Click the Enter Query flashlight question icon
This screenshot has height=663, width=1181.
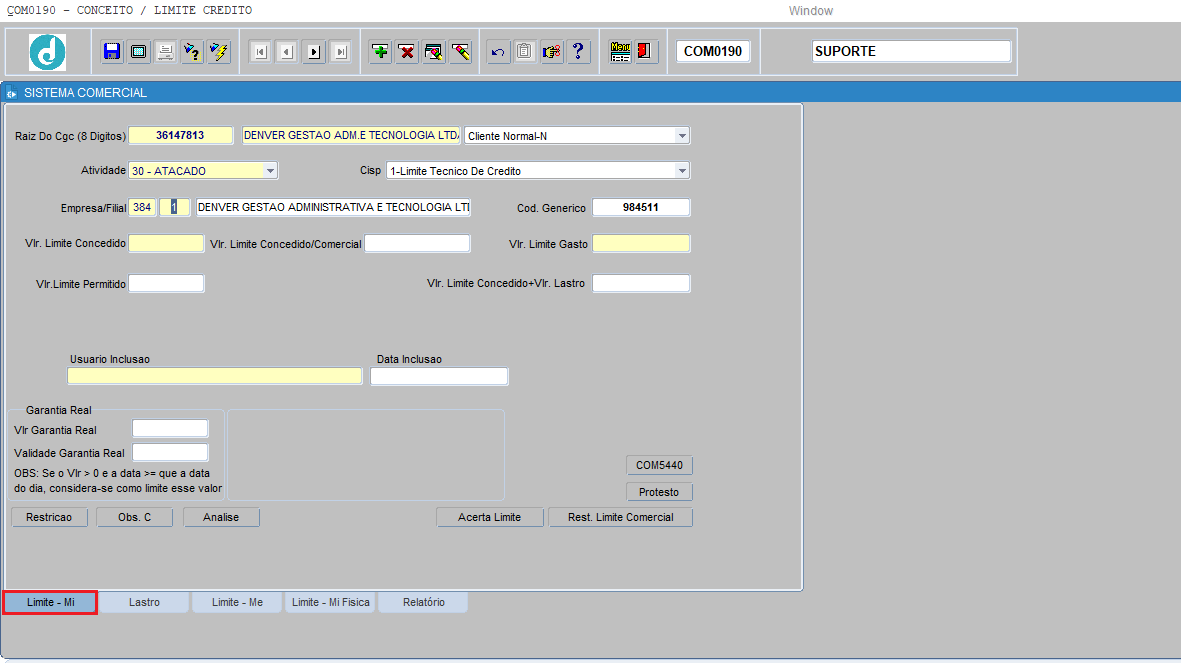(x=192, y=51)
